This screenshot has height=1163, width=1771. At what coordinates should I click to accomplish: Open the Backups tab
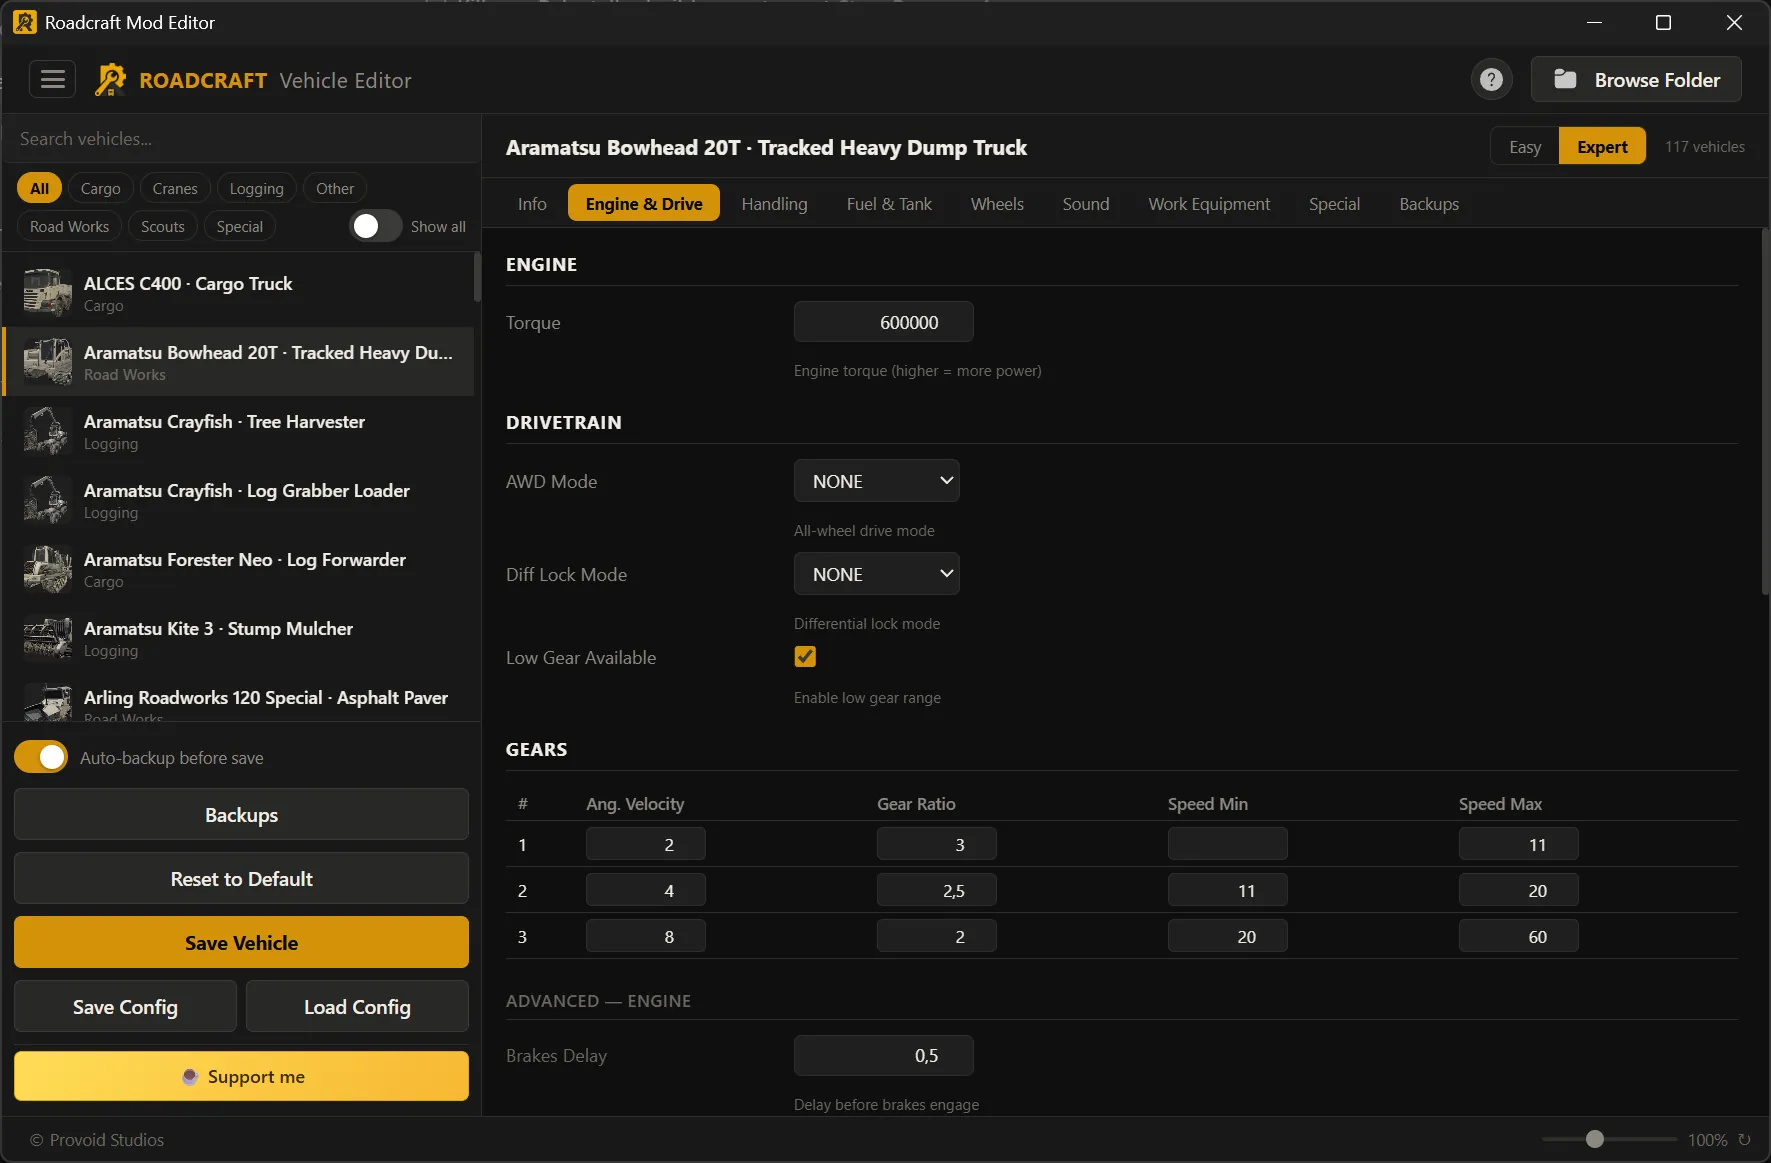coord(1428,203)
